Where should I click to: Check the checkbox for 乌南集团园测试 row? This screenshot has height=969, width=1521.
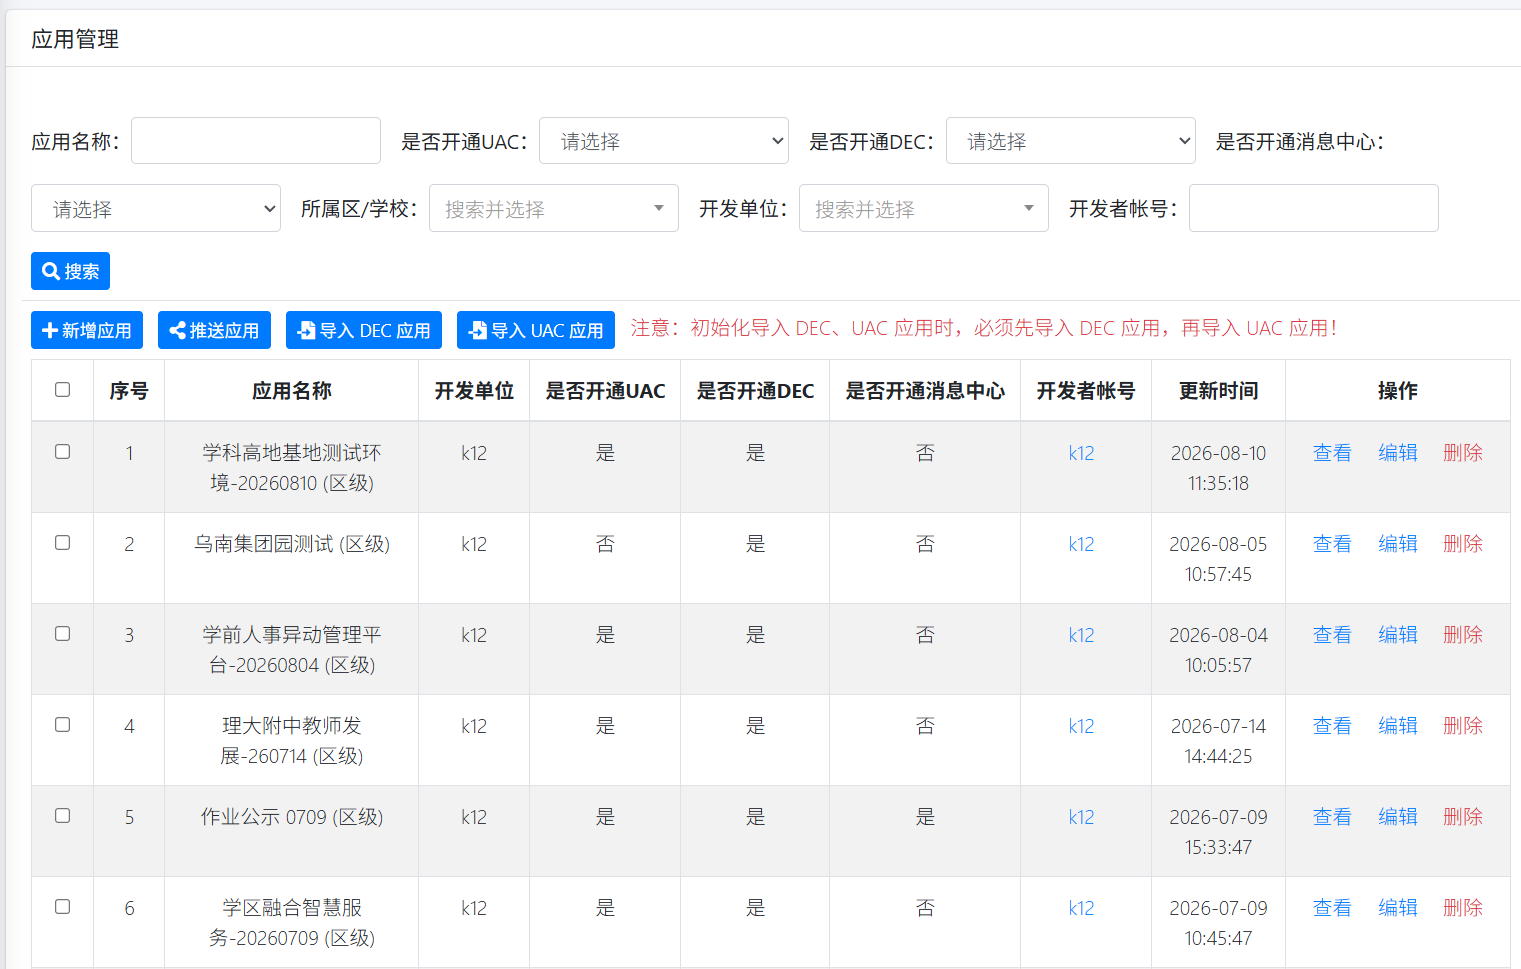[62, 543]
